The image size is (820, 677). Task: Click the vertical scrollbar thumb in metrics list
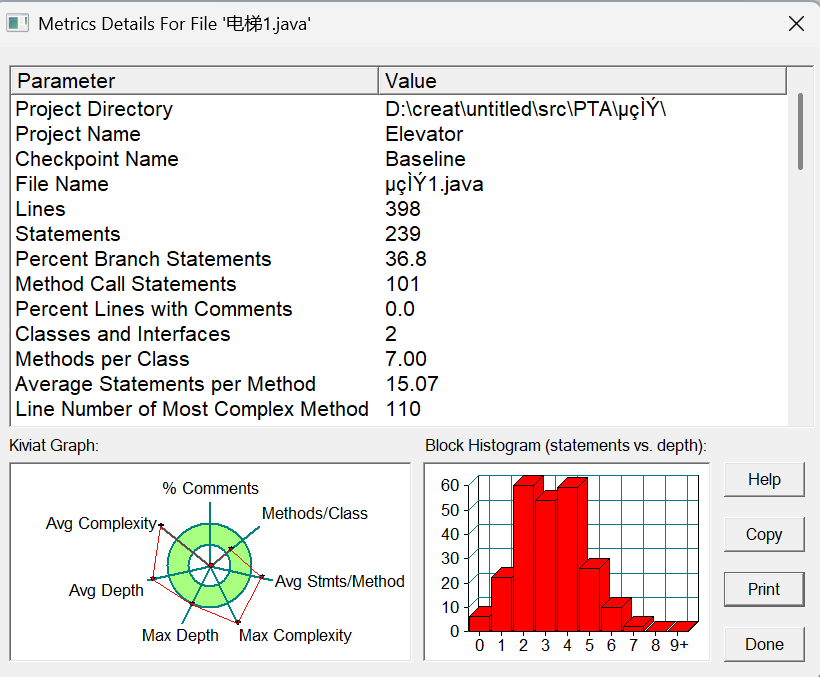[800, 132]
